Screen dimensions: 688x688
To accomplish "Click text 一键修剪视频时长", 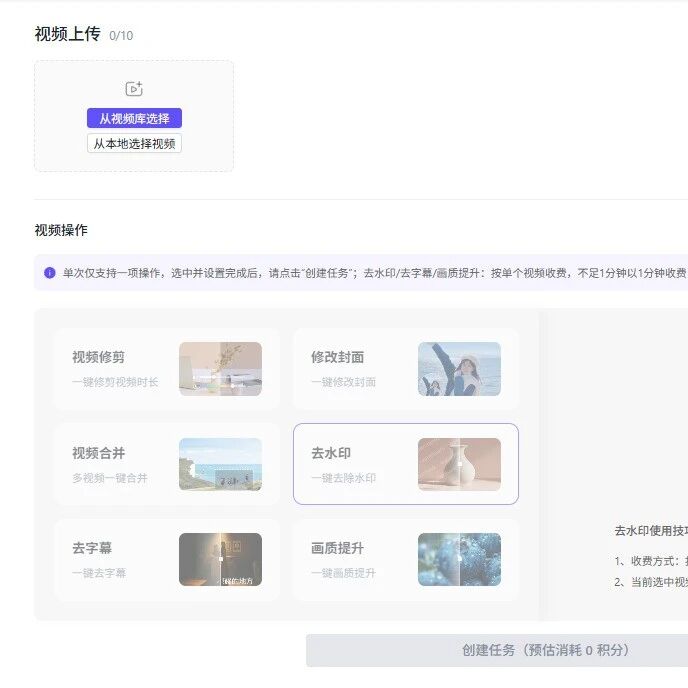I will click(x=115, y=382).
